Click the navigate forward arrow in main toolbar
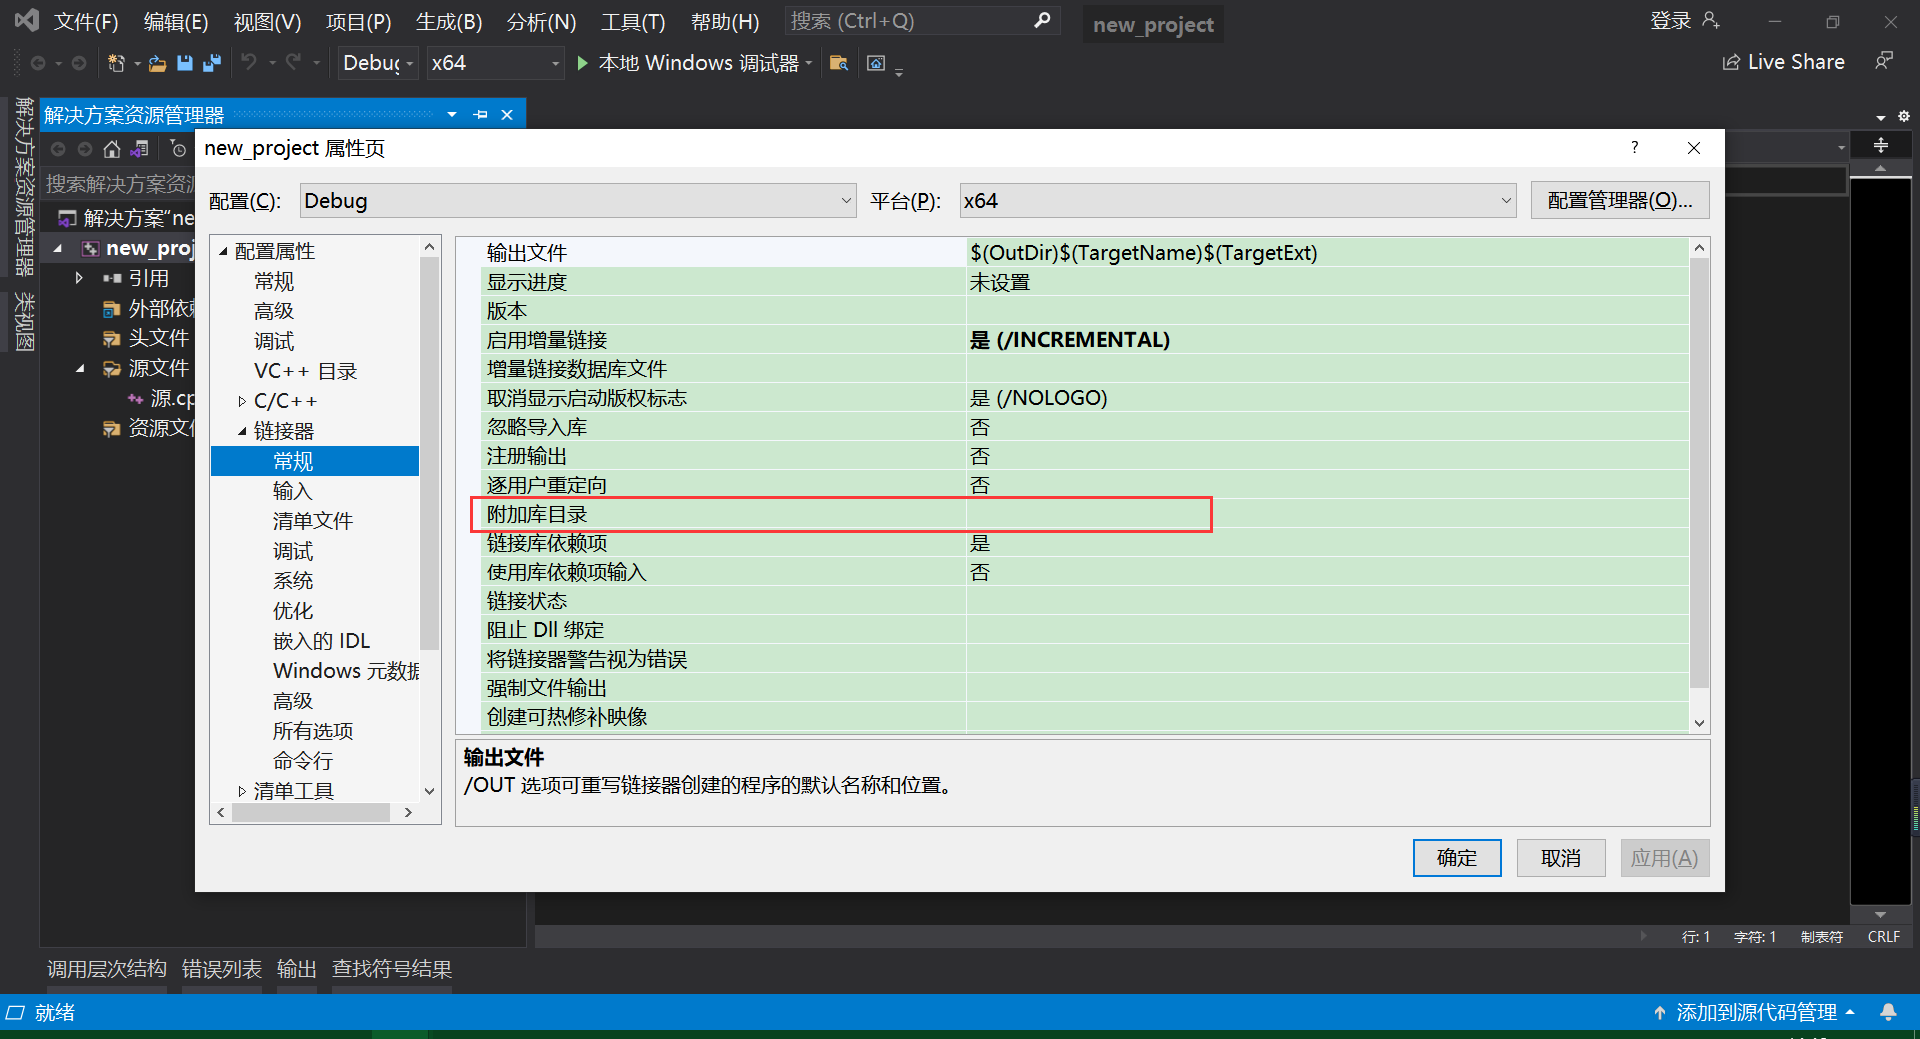 point(79,63)
